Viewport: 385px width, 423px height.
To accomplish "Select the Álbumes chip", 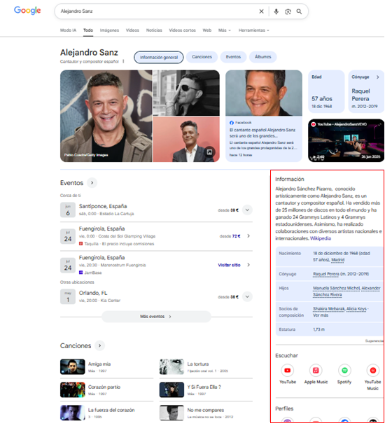I will coord(263,57).
